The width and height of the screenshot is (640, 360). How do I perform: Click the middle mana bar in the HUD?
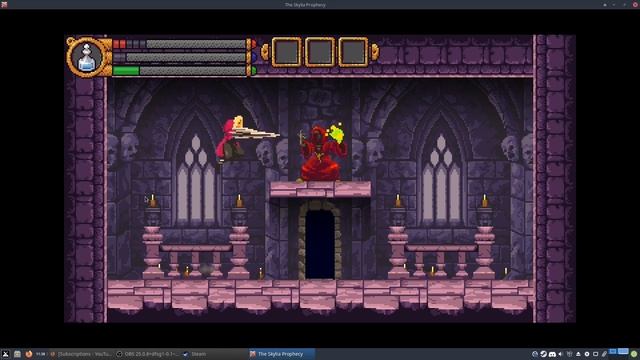coord(180,57)
